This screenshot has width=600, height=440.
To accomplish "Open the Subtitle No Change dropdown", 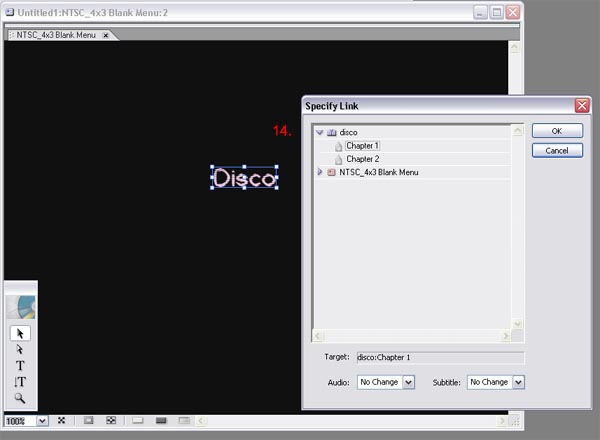I will tap(518, 382).
